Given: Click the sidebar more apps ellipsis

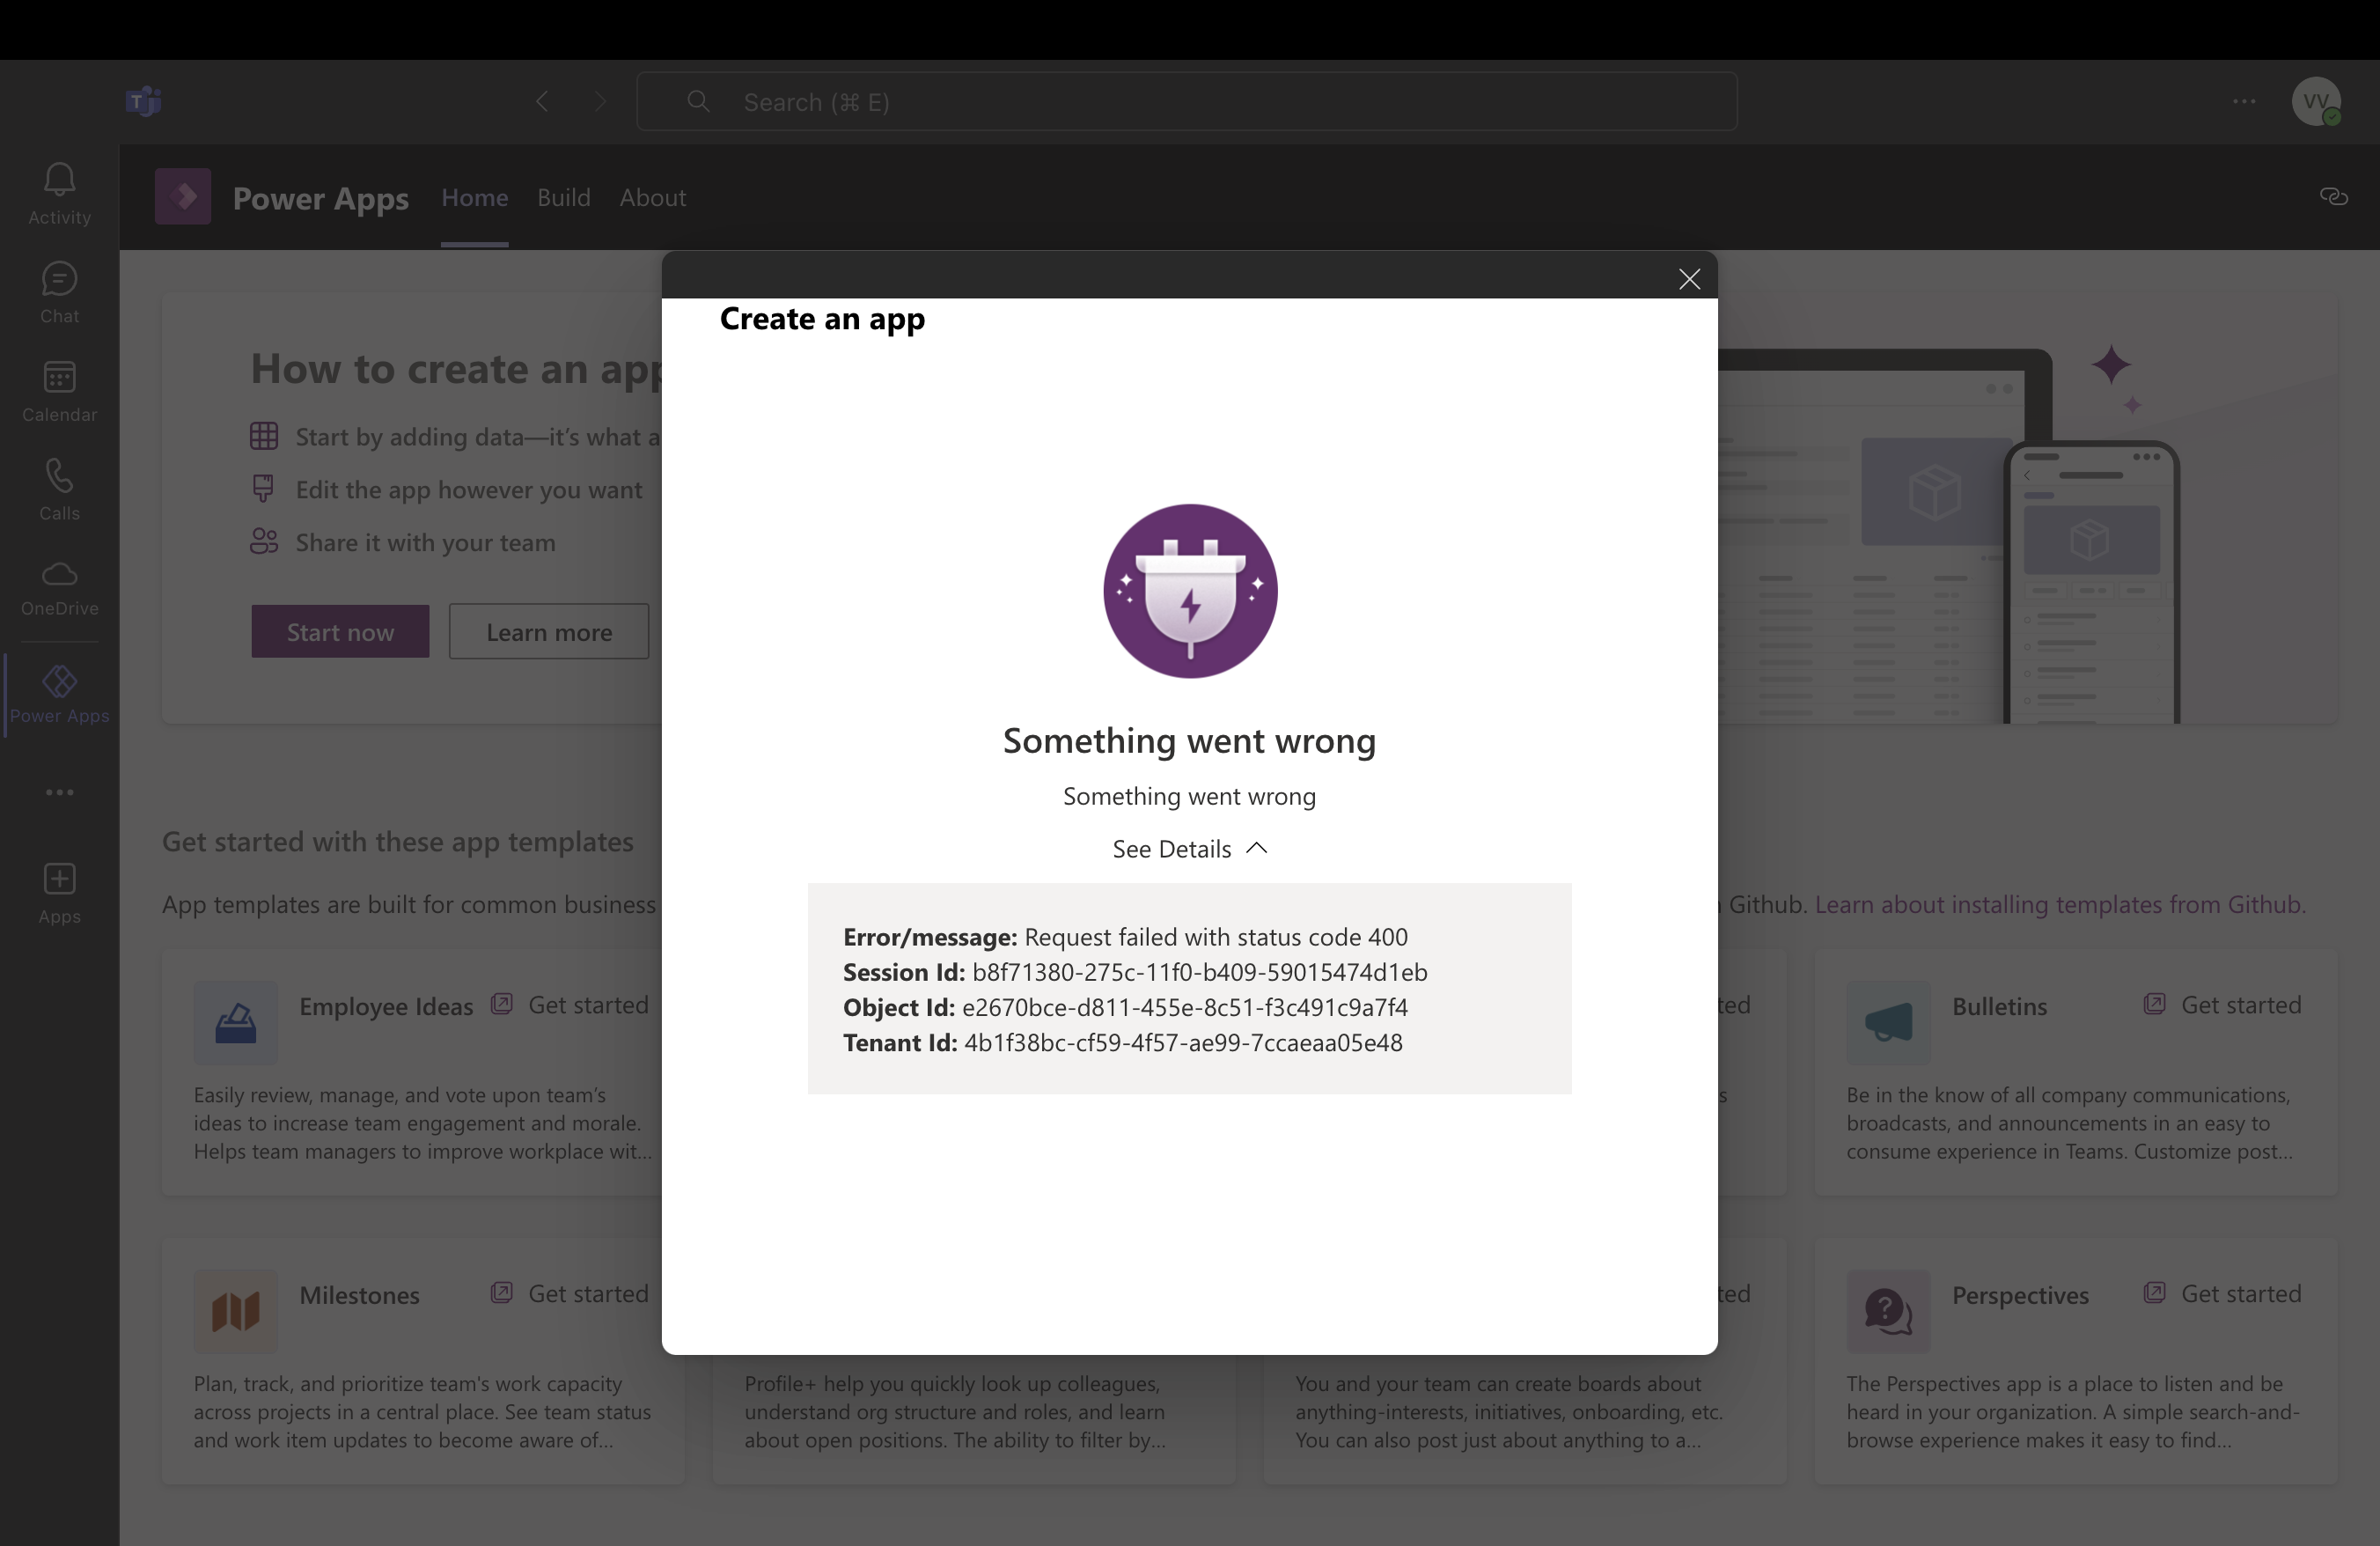Looking at the screenshot, I should [x=59, y=792].
